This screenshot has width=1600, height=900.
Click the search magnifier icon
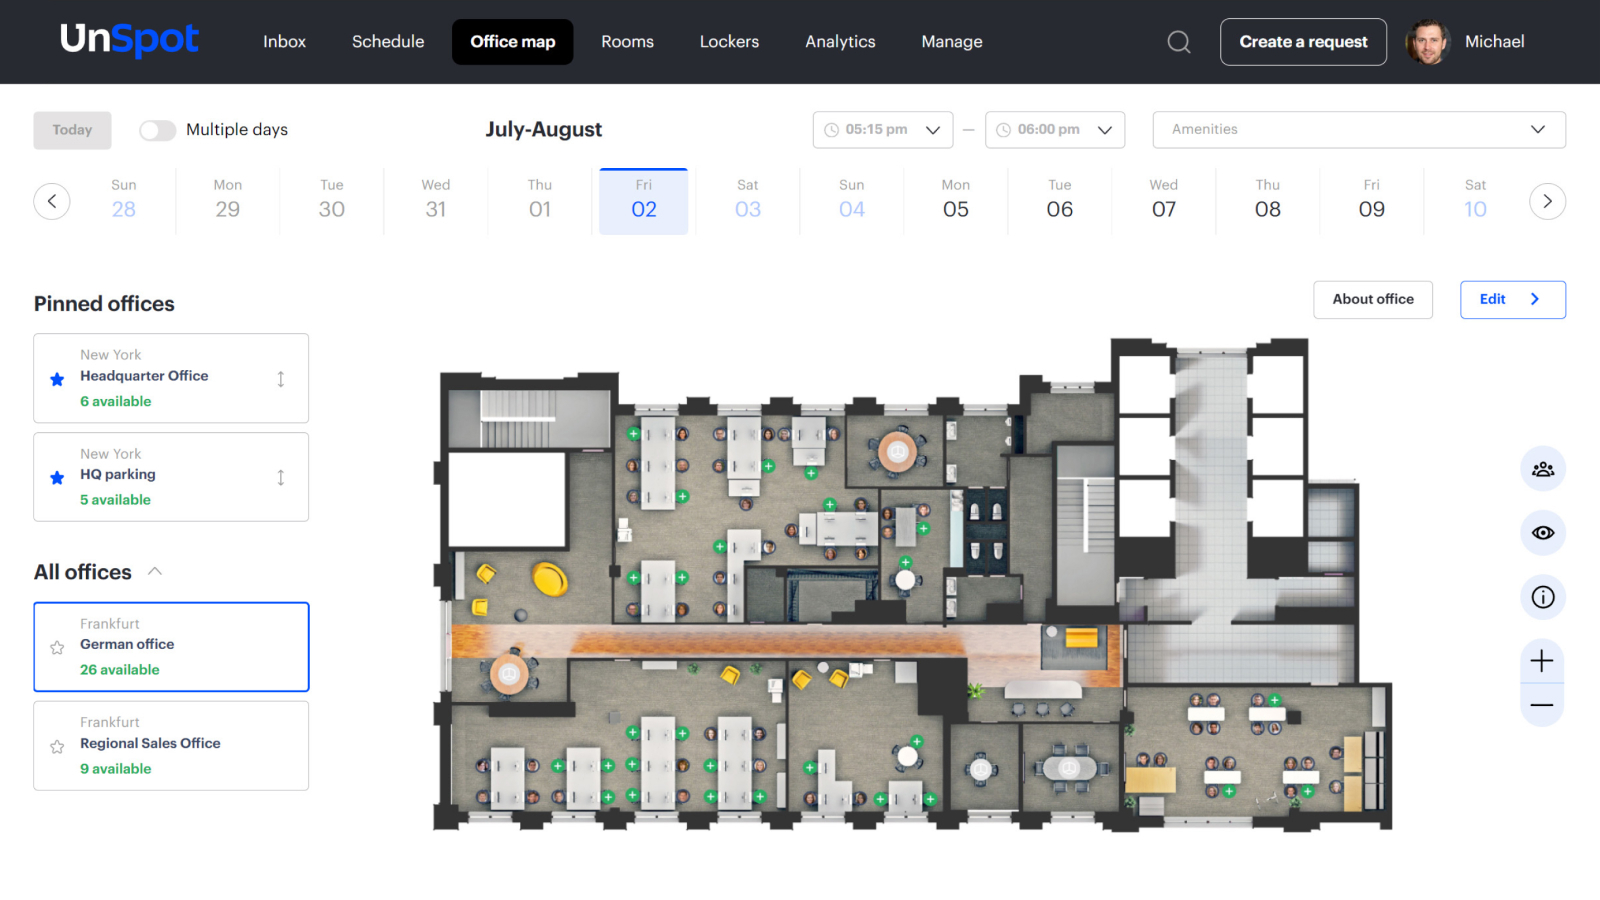[x=1179, y=42]
